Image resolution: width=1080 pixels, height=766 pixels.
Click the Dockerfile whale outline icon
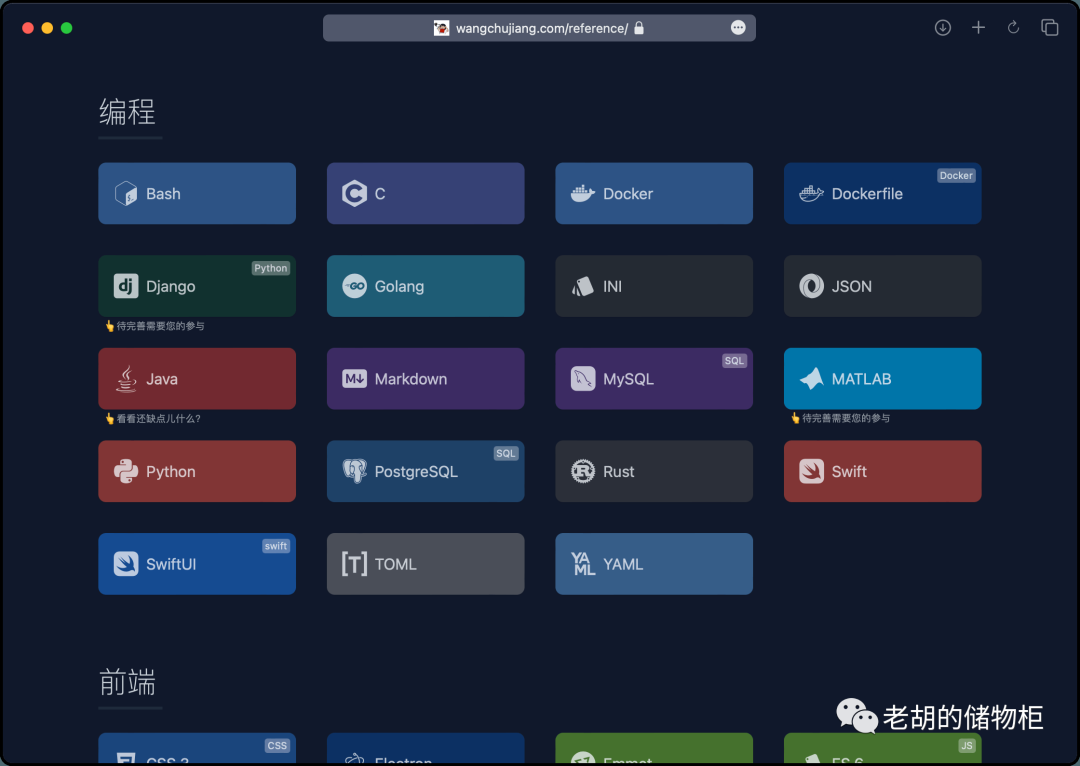tap(811, 194)
